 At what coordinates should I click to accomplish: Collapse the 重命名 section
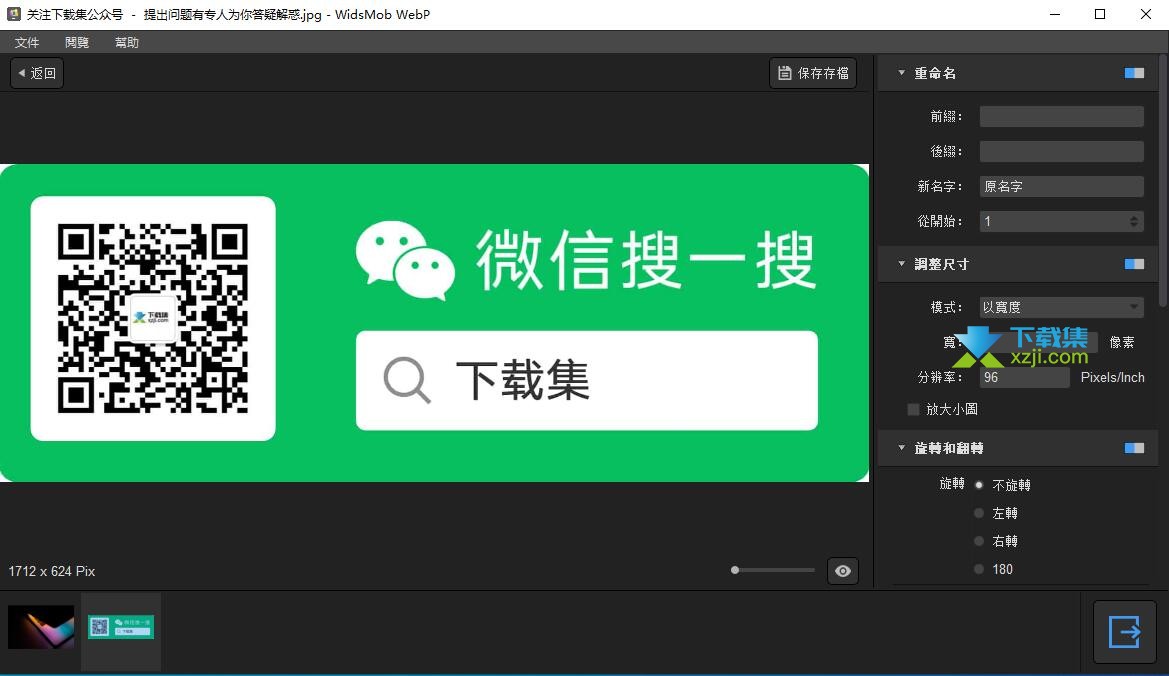click(x=901, y=73)
